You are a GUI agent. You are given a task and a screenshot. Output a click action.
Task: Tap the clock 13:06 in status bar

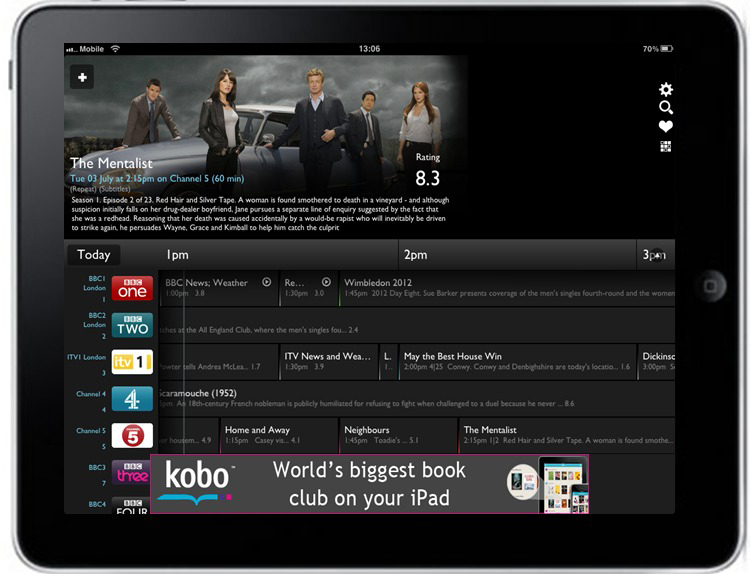coord(369,49)
